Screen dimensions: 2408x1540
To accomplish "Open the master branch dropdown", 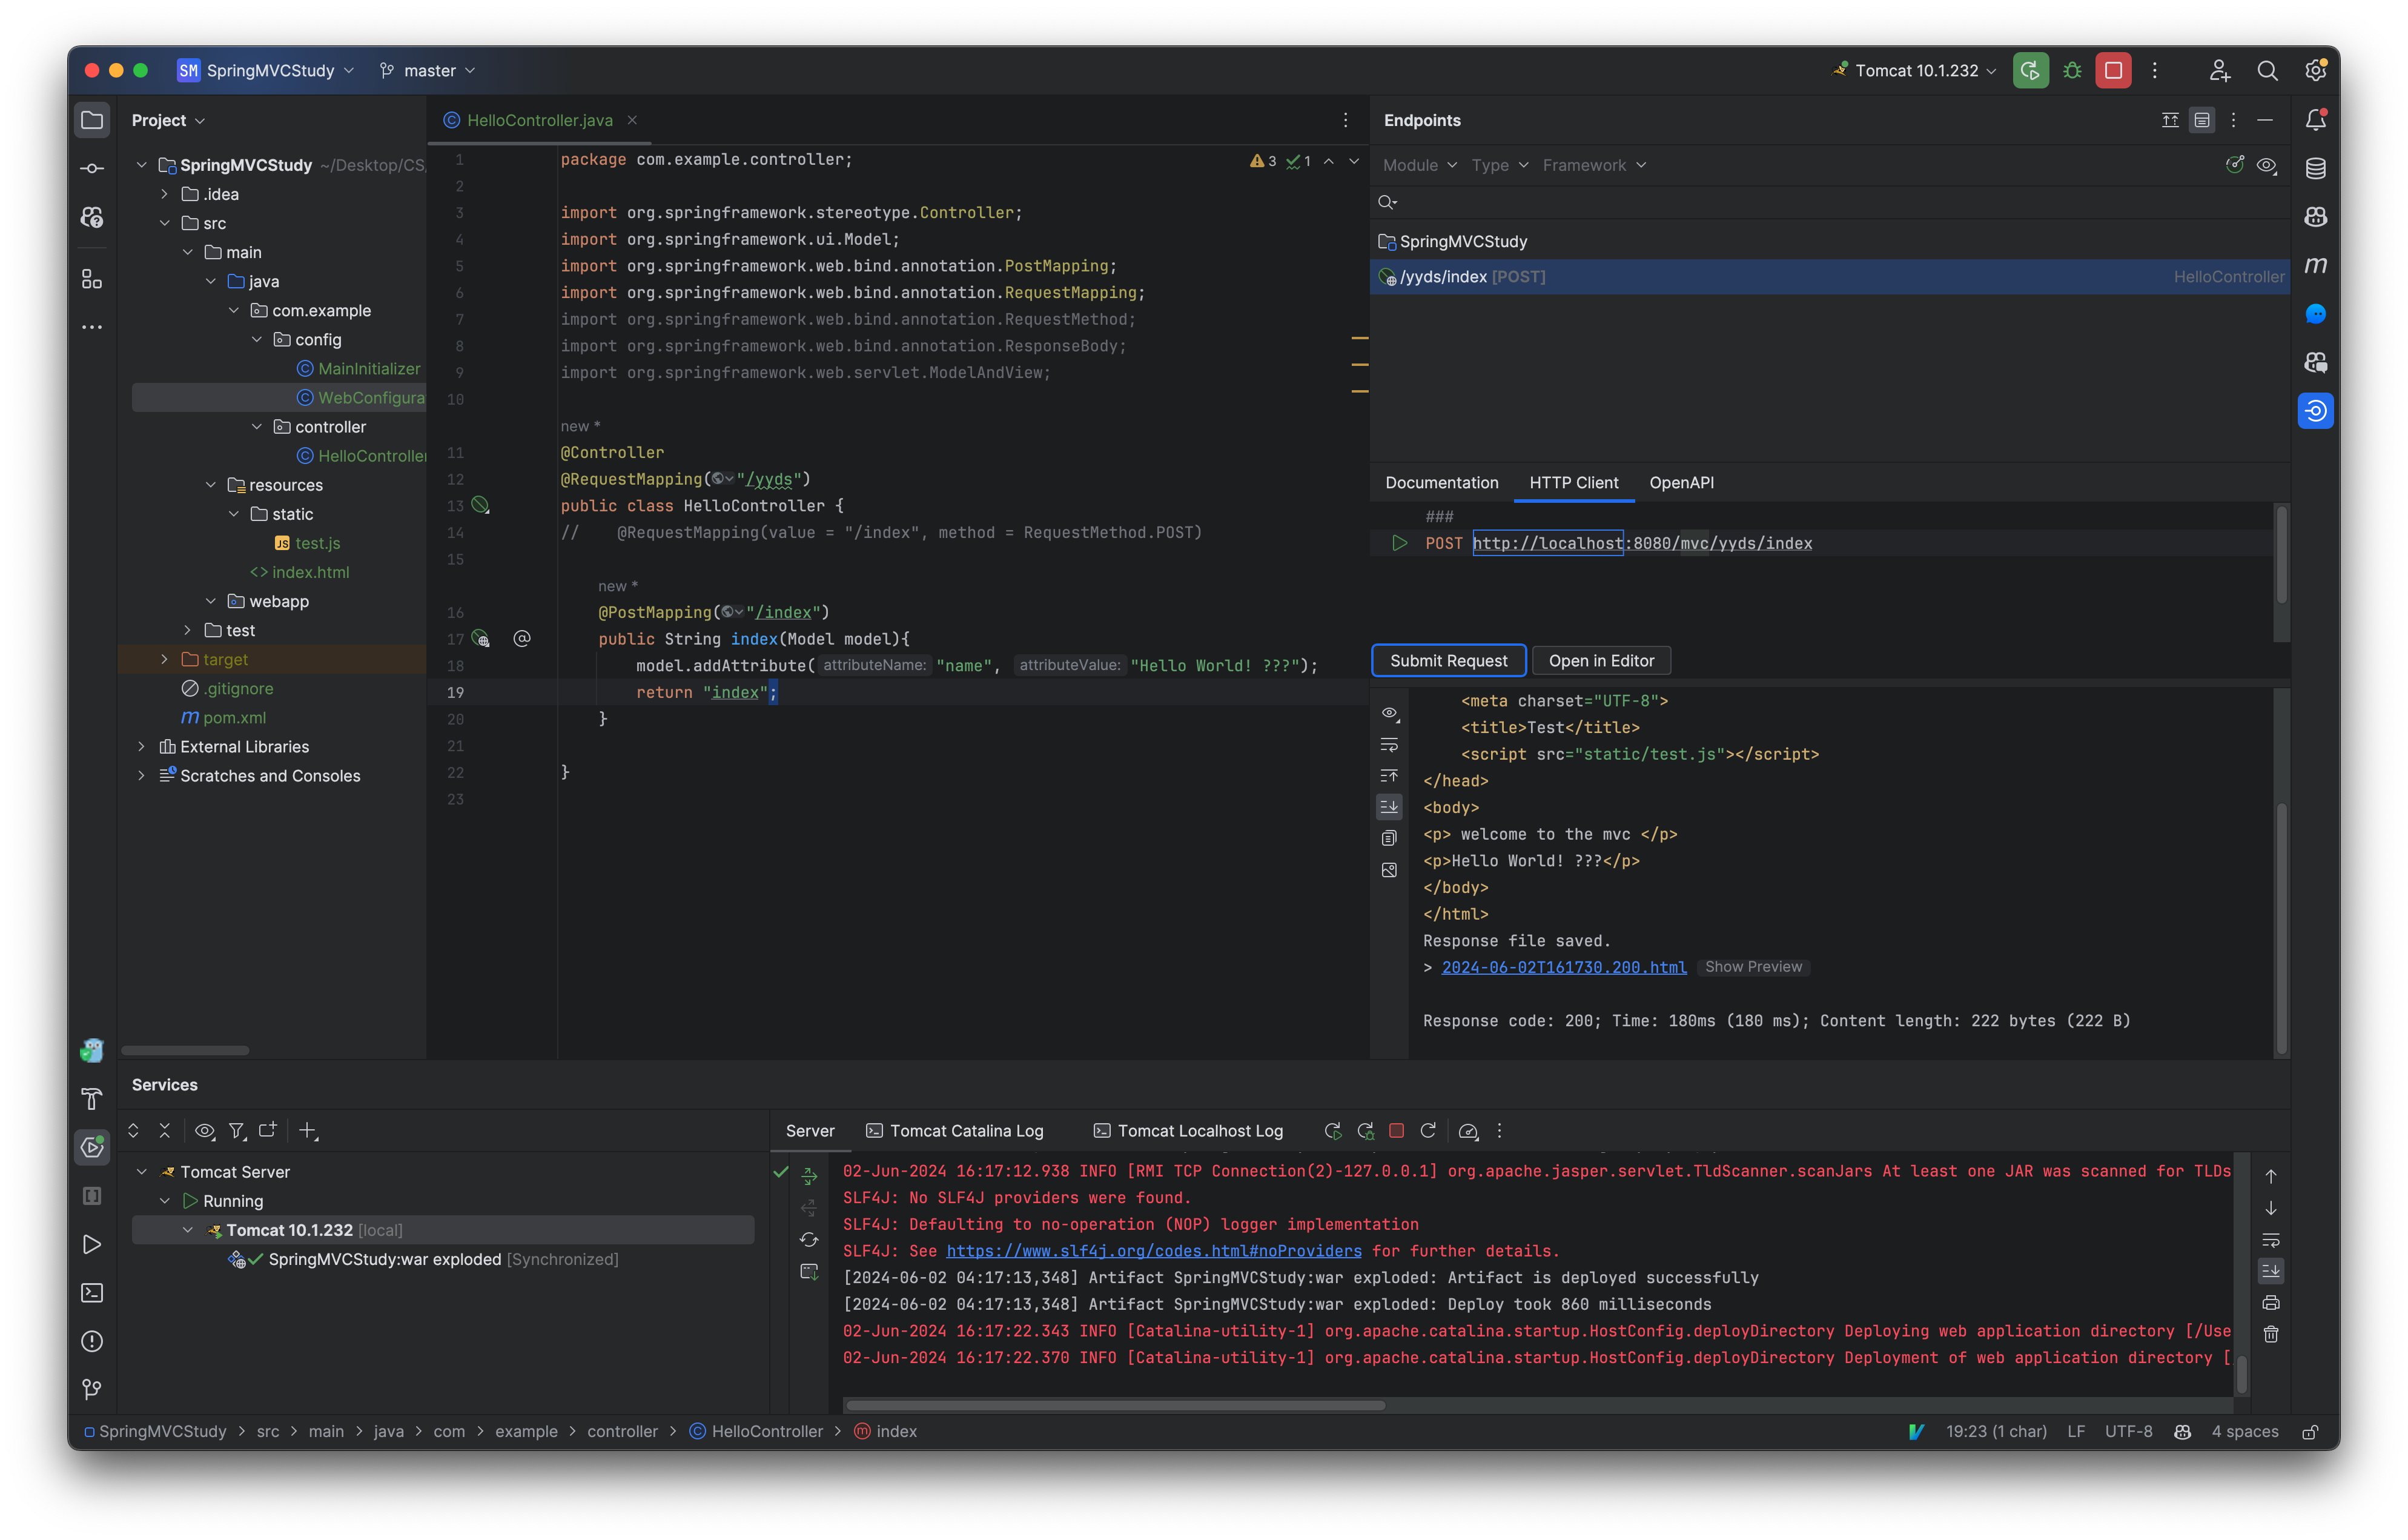I will click(427, 70).
